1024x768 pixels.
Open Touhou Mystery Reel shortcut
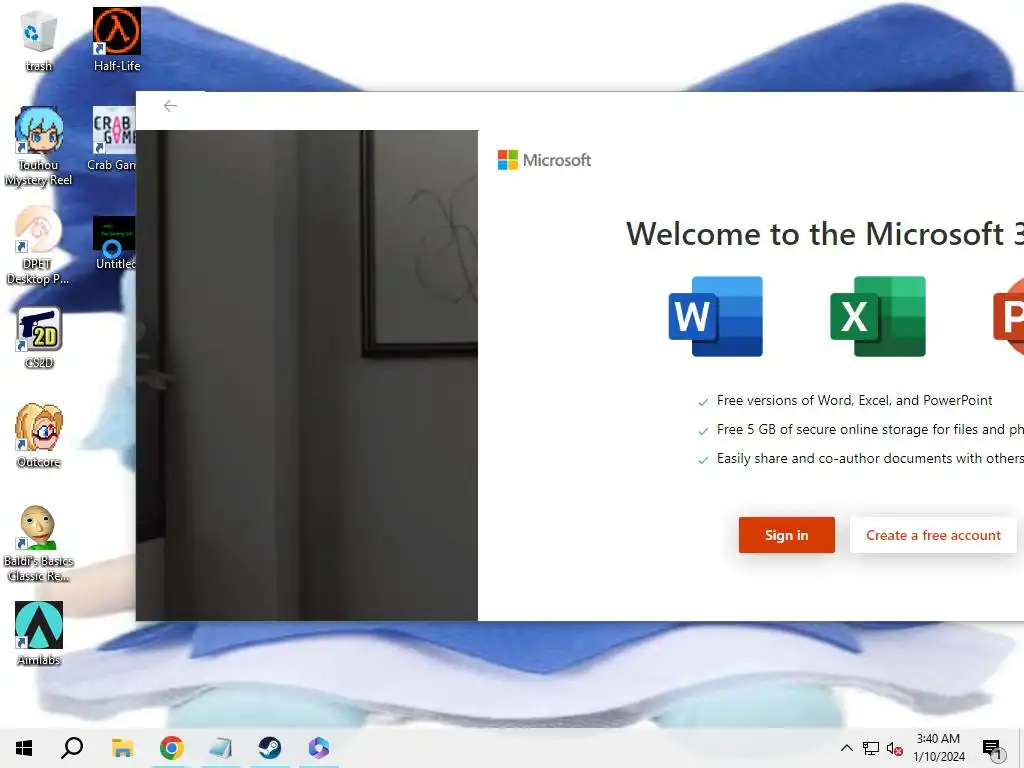pyautogui.click(x=39, y=148)
